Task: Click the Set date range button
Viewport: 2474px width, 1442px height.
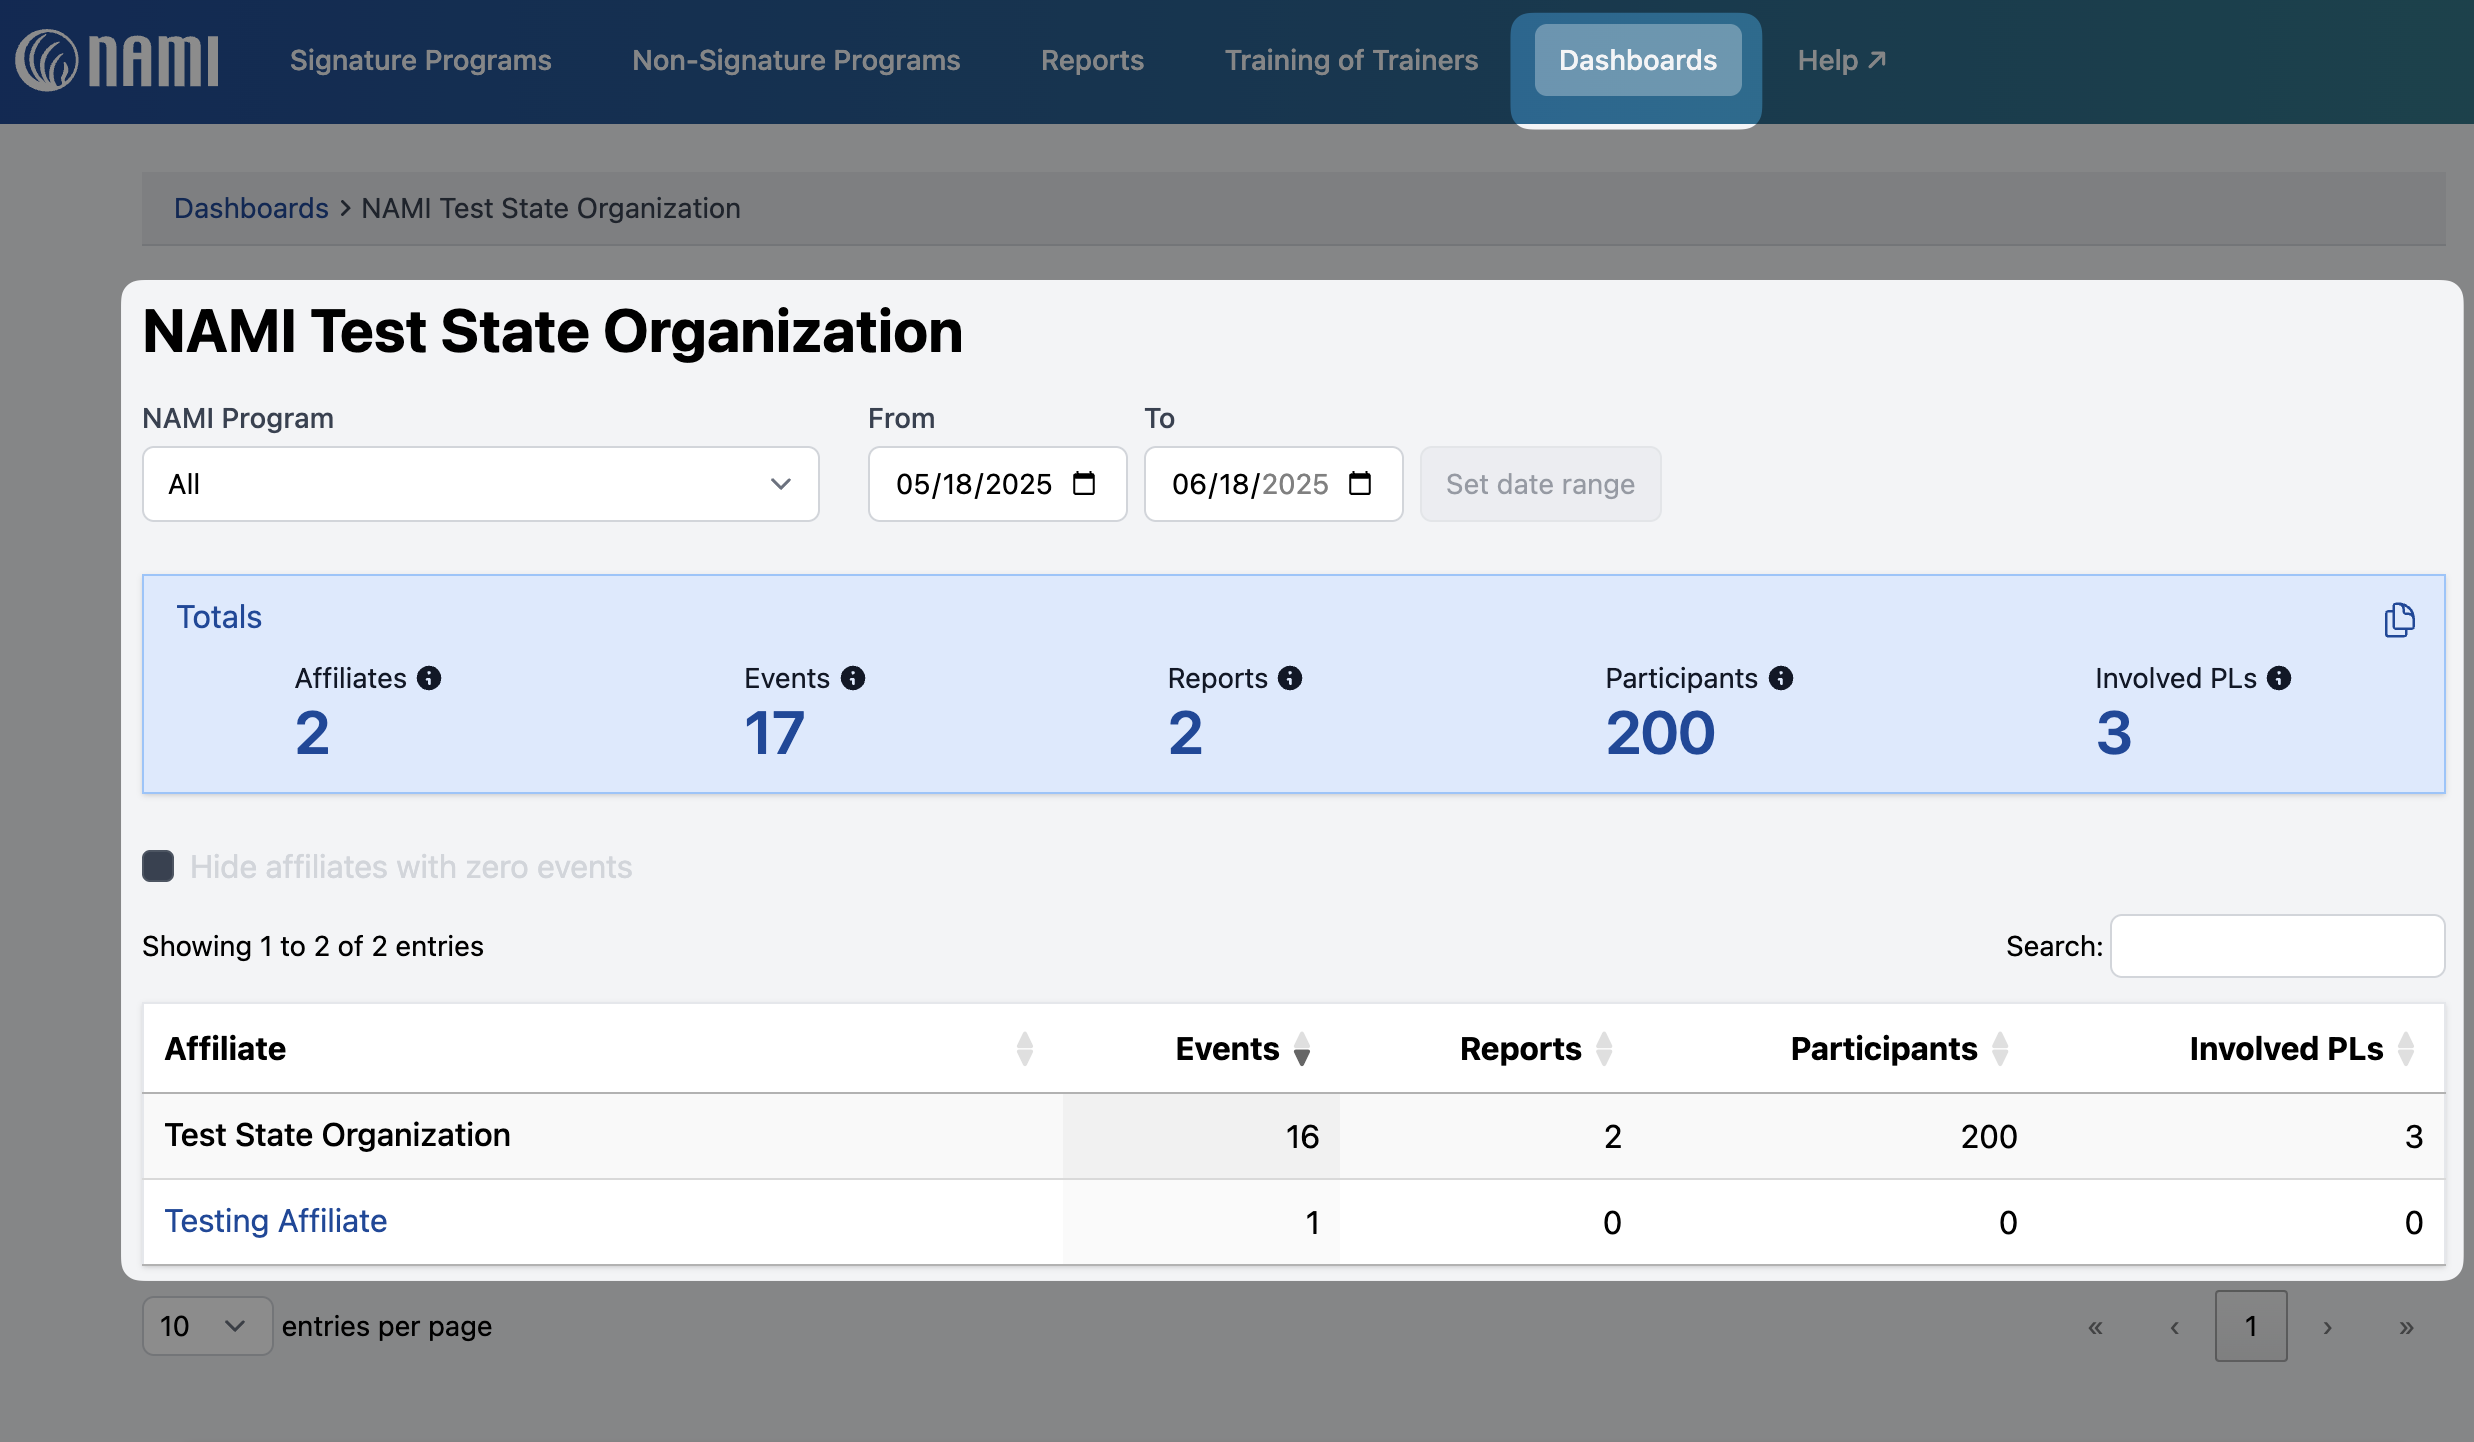Action: 1540,484
